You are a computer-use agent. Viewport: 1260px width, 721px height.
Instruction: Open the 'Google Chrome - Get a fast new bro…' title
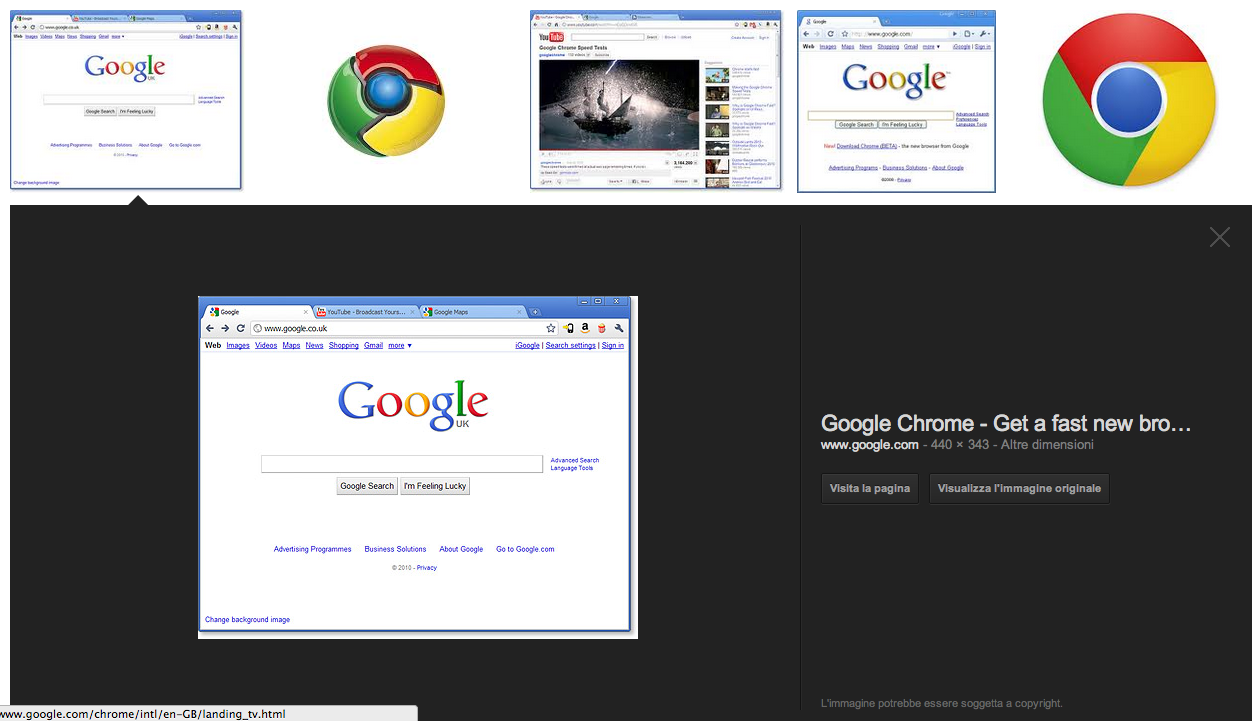point(1005,423)
